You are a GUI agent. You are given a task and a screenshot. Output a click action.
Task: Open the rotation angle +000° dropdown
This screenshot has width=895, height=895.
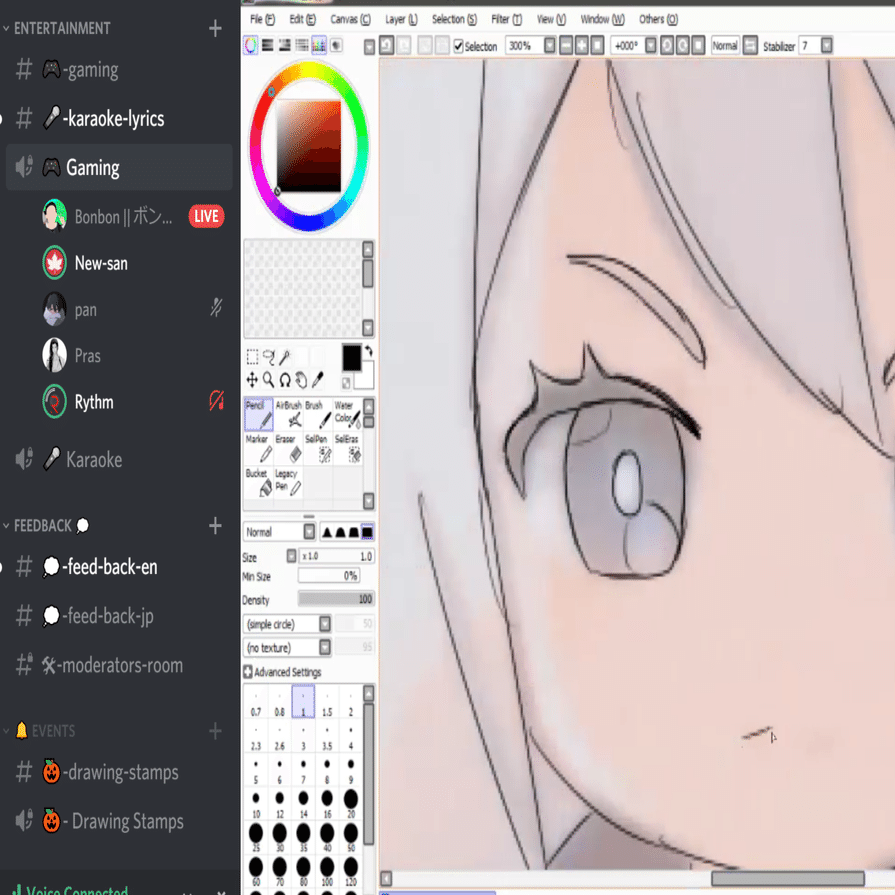[x=650, y=45]
